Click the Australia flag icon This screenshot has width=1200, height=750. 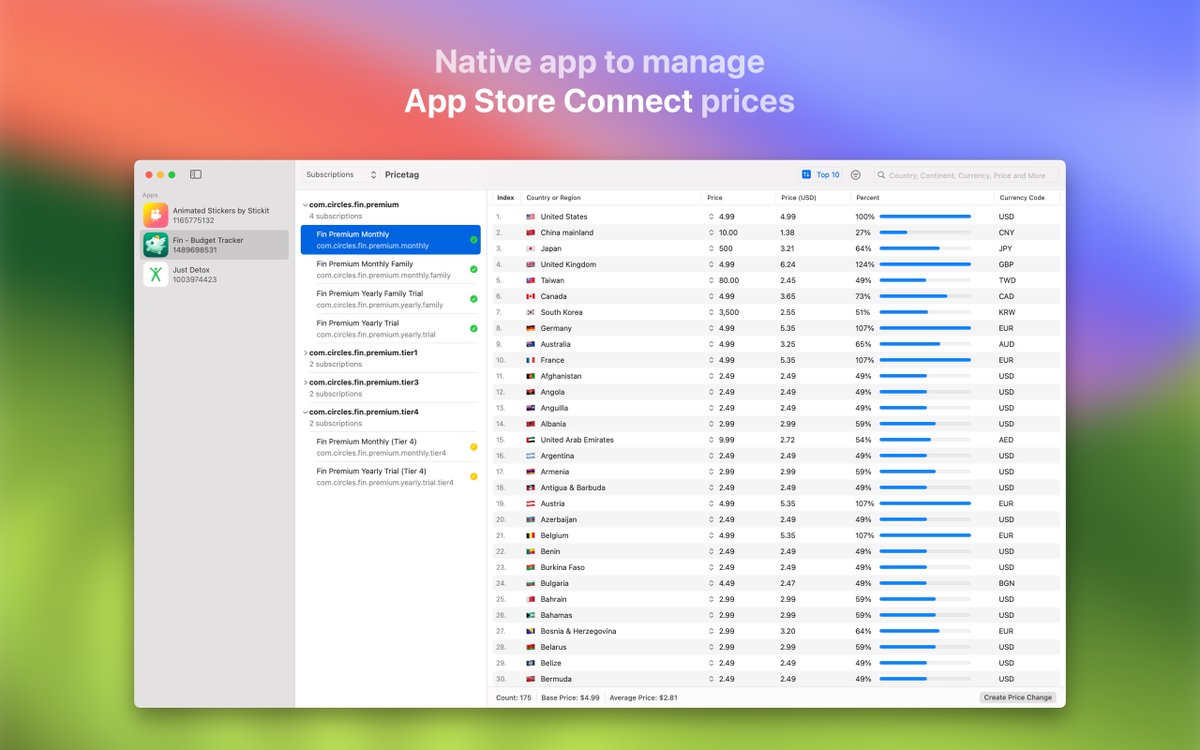click(531, 345)
